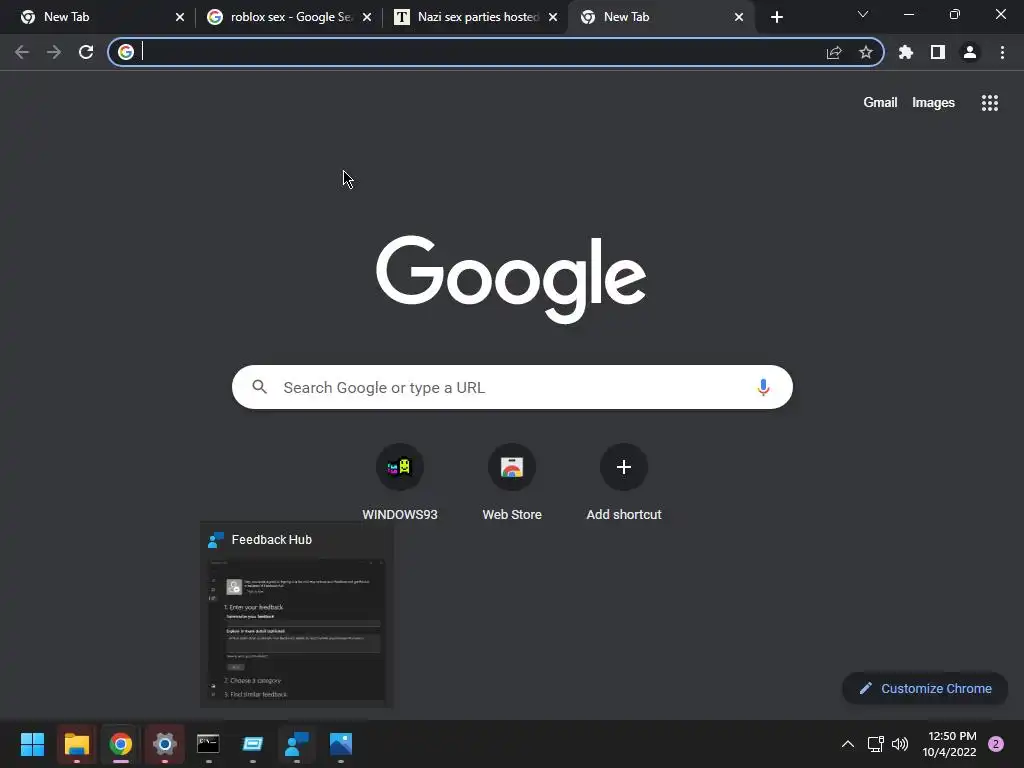This screenshot has height=768, width=1024.
Task: Close the tab with T favicon
Action: (553, 17)
